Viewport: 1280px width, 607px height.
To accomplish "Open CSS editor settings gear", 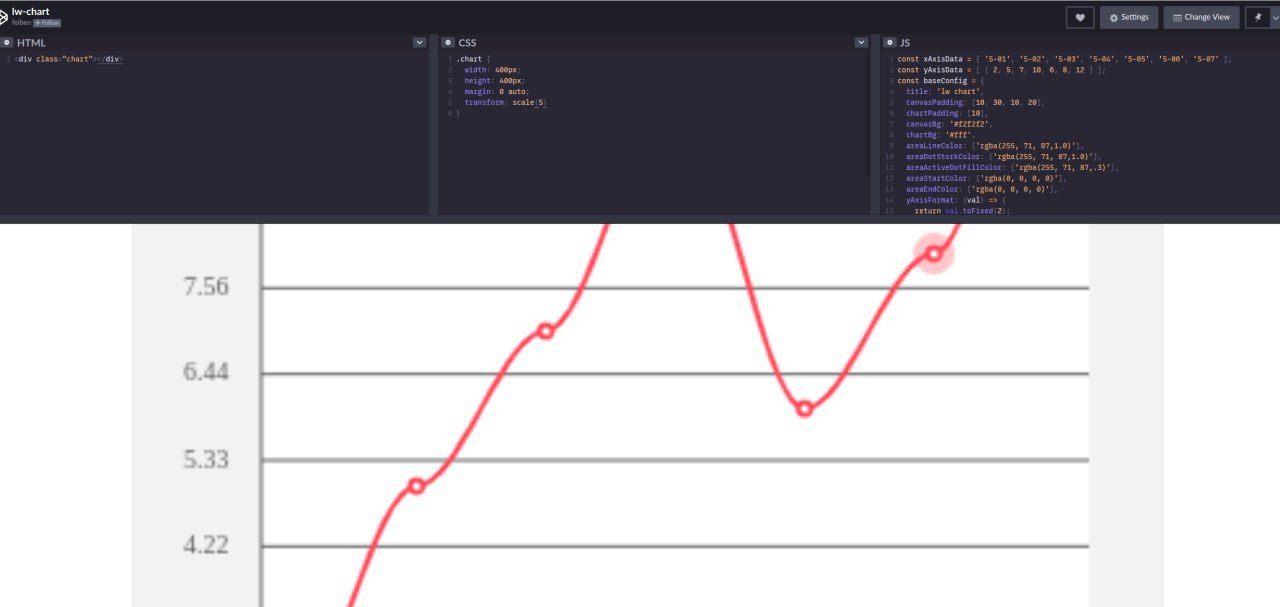I will click(448, 43).
